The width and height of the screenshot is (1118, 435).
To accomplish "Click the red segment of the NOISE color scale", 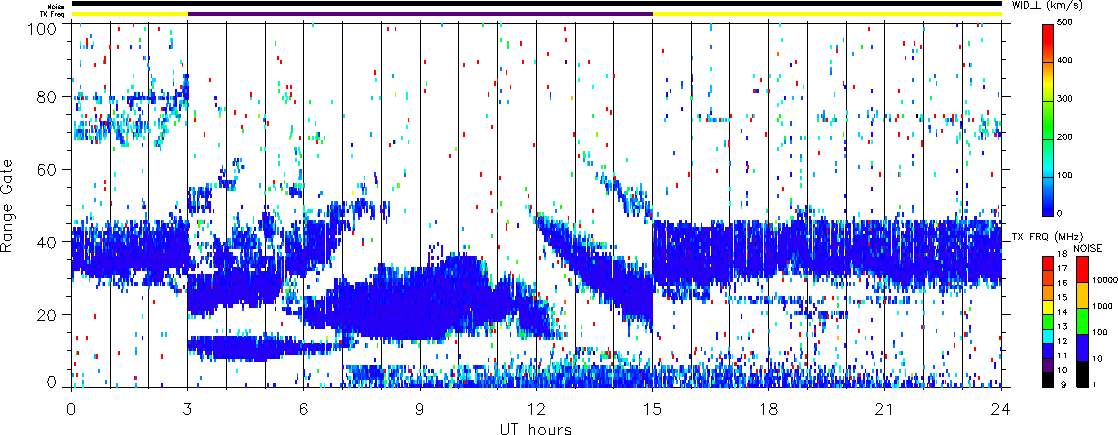I will [x=1084, y=268].
